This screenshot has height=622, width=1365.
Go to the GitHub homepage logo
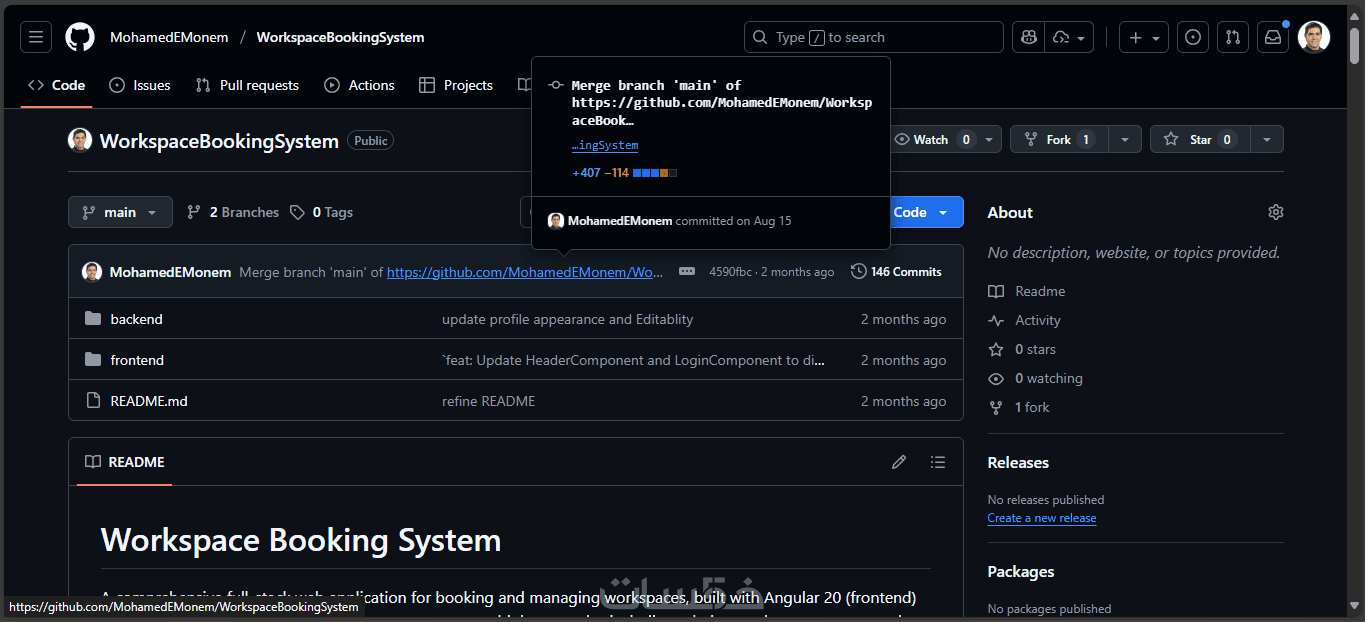point(80,37)
